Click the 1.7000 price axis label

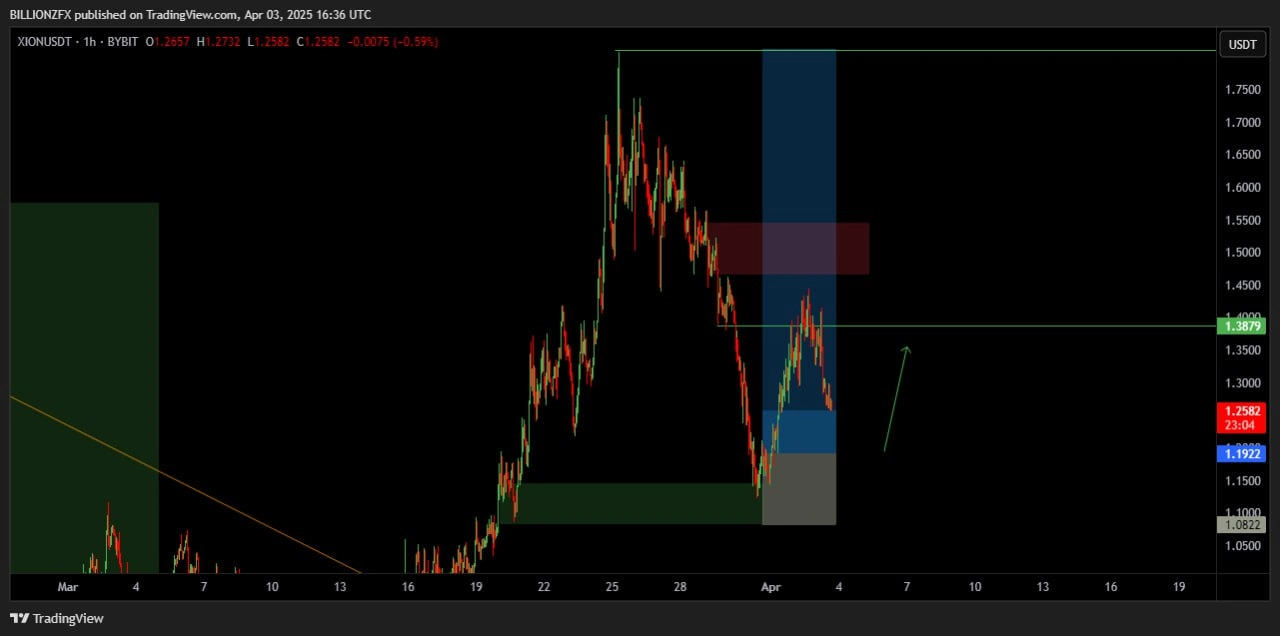click(x=1242, y=123)
